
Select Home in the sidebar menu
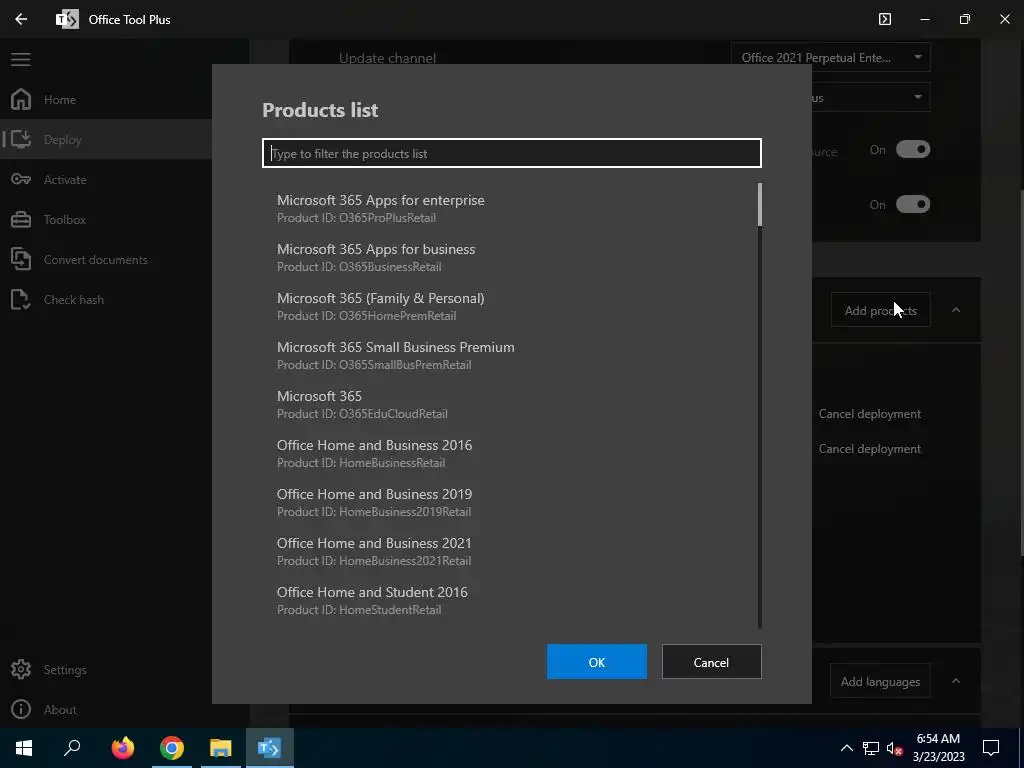coord(60,99)
